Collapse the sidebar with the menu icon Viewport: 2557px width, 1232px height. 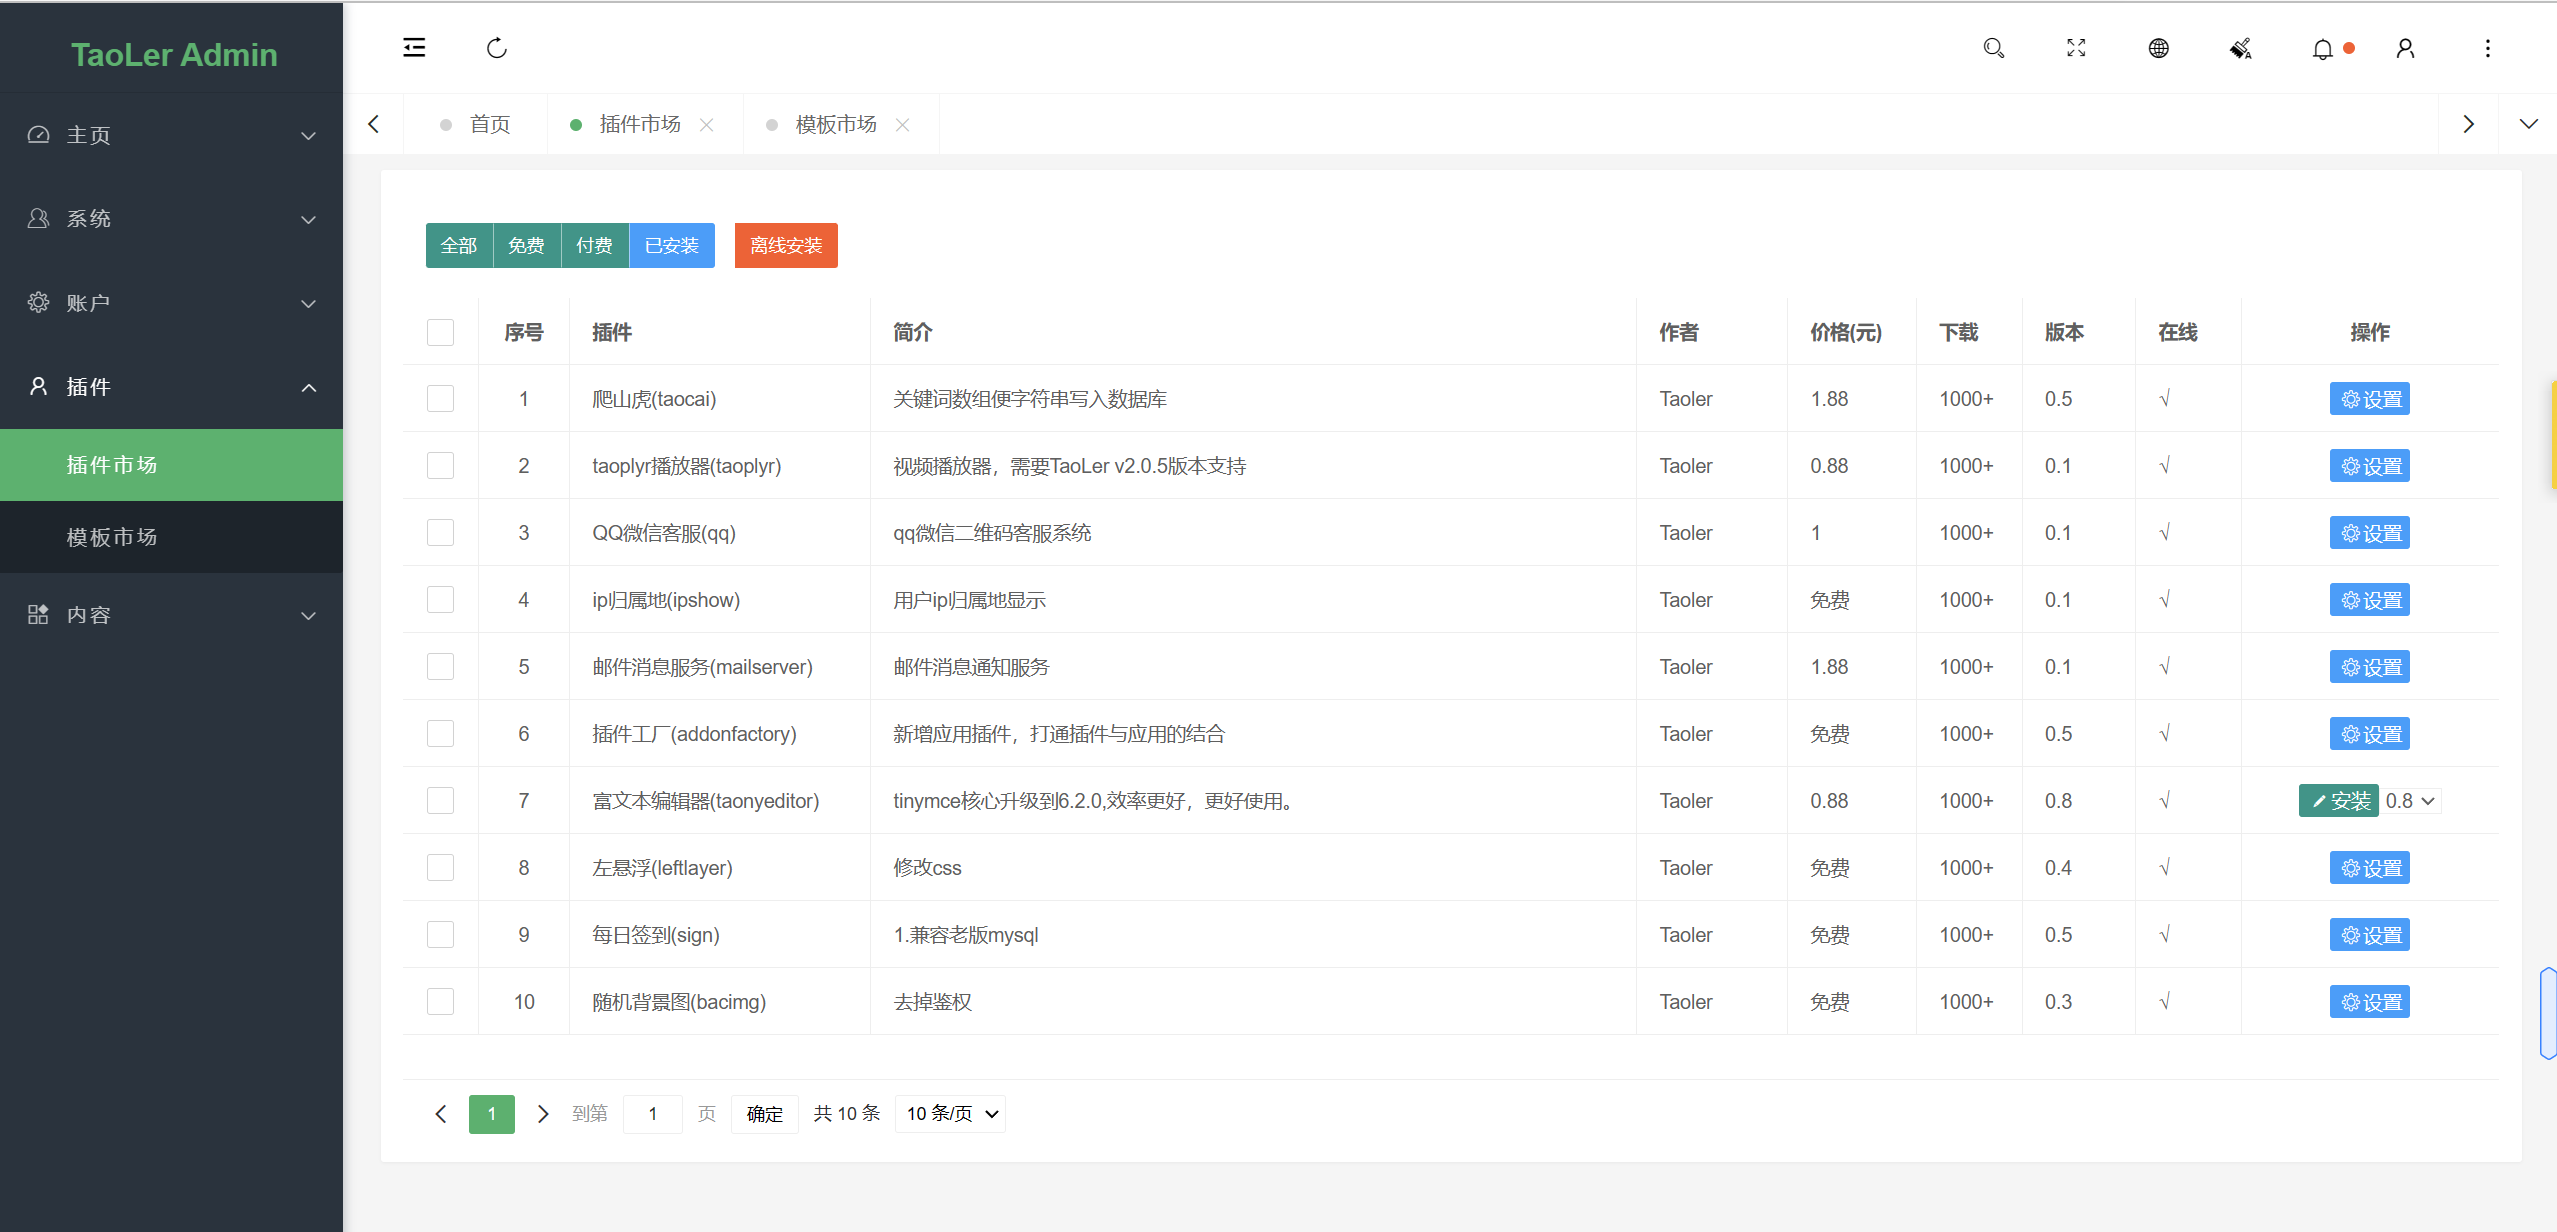[414, 47]
